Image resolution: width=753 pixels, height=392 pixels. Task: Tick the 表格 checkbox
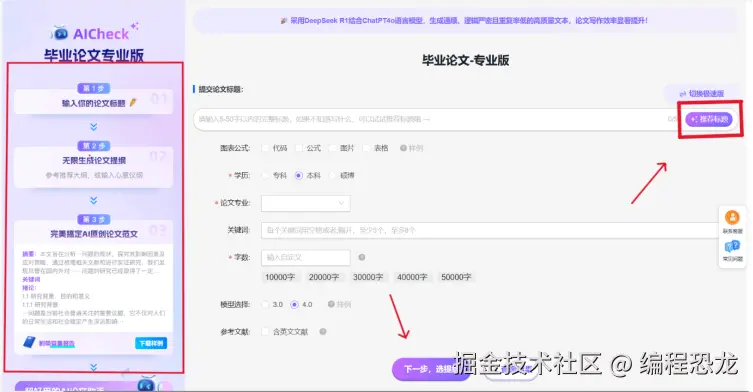pyautogui.click(x=366, y=148)
